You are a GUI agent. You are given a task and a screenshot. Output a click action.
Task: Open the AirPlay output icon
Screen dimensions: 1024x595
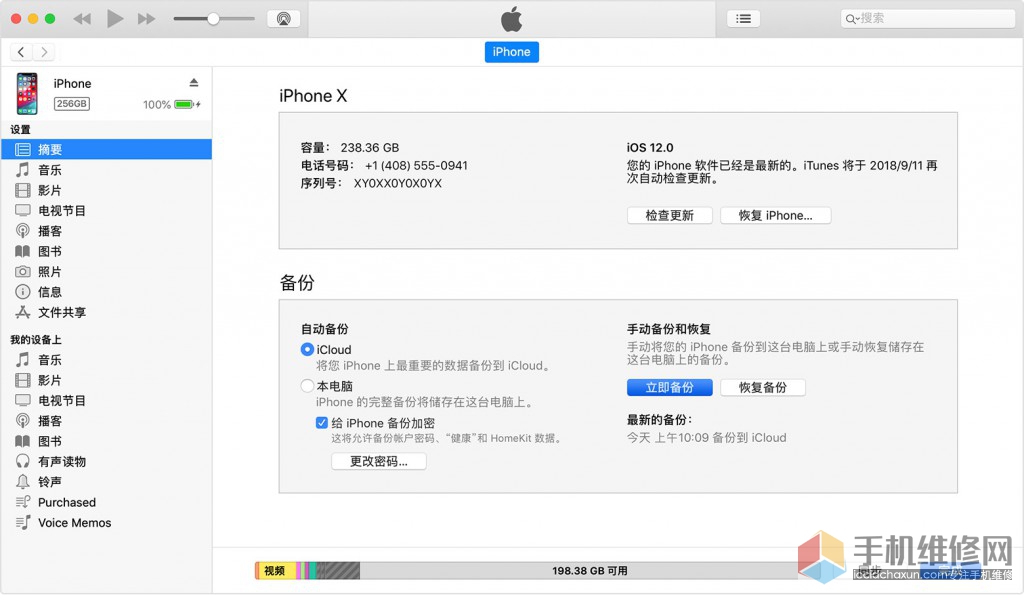[283, 18]
